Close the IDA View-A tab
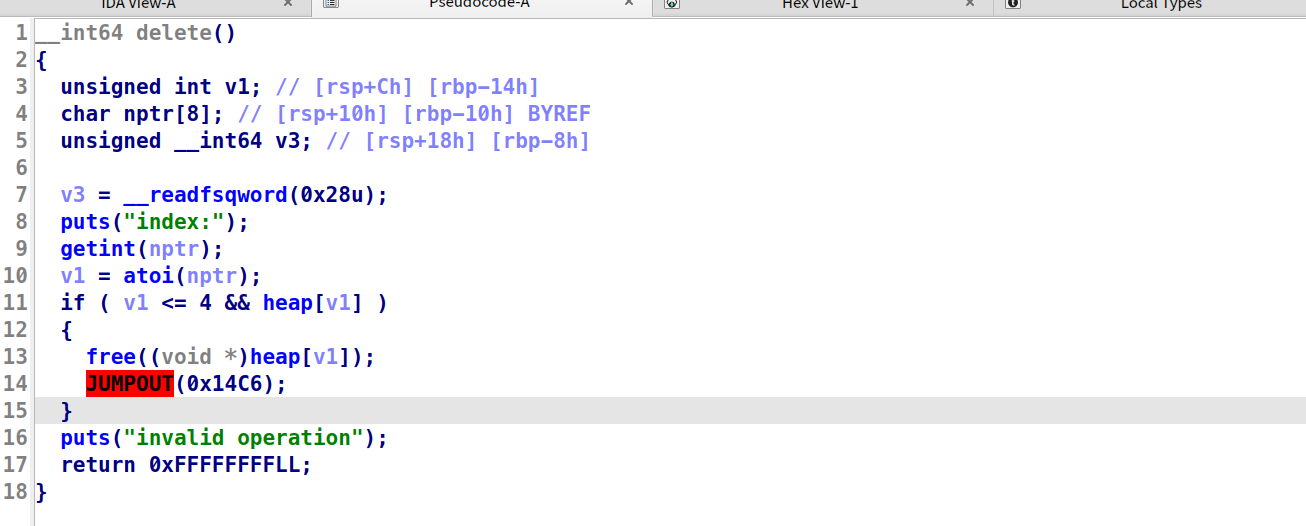Viewport: 1306px width, 526px height. [x=288, y=4]
